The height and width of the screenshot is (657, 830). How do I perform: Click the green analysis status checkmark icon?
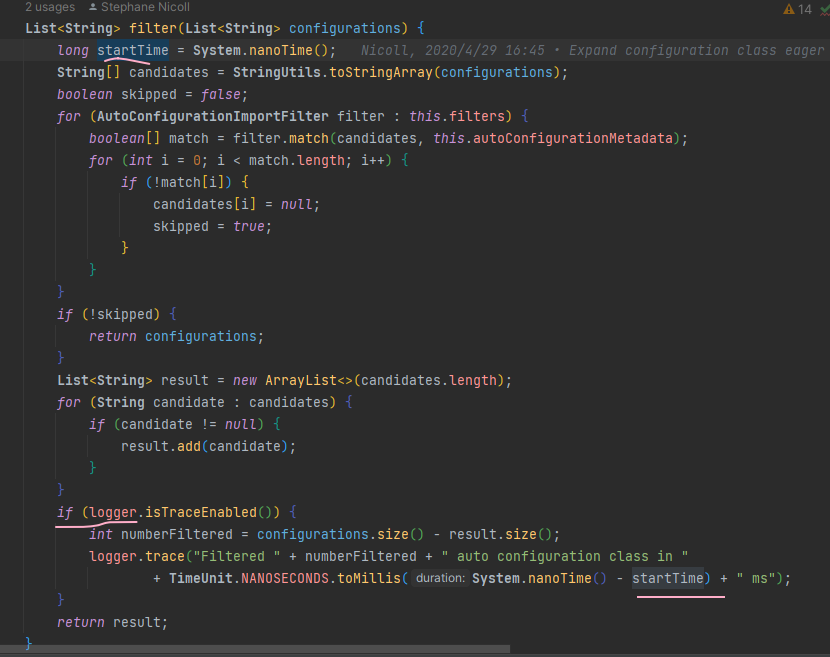pyautogui.click(x=824, y=7)
